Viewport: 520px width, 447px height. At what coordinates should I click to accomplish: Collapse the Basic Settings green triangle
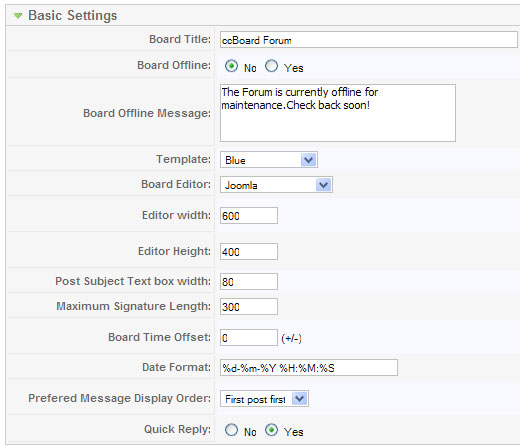(18, 16)
